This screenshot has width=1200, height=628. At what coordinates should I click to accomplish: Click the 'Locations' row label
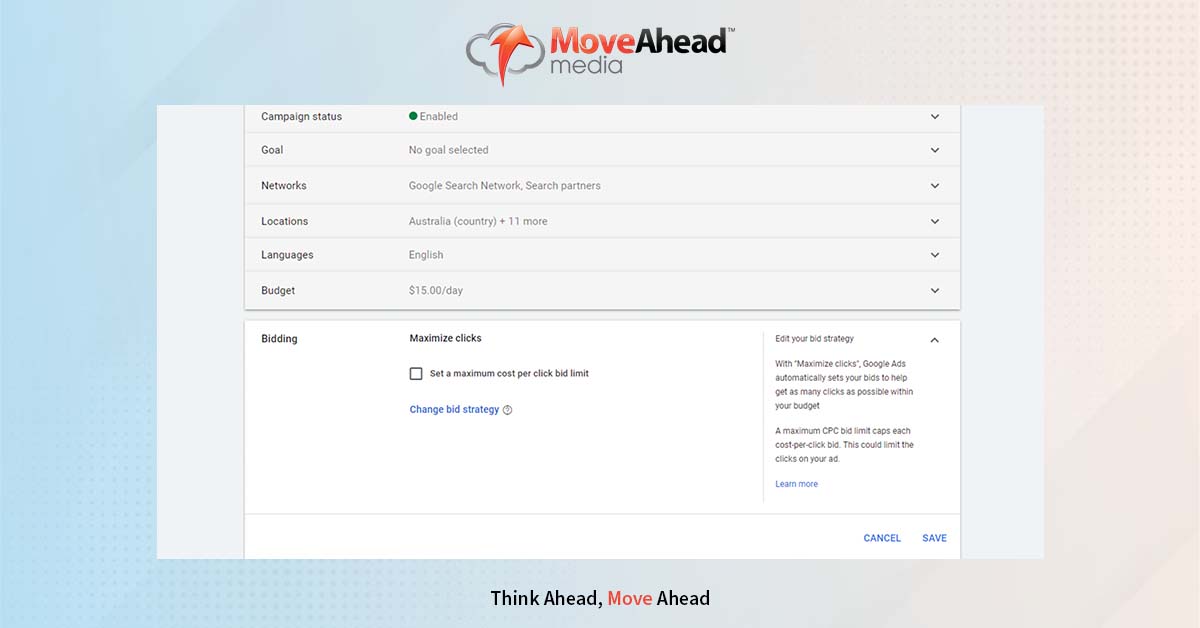pyautogui.click(x=285, y=222)
